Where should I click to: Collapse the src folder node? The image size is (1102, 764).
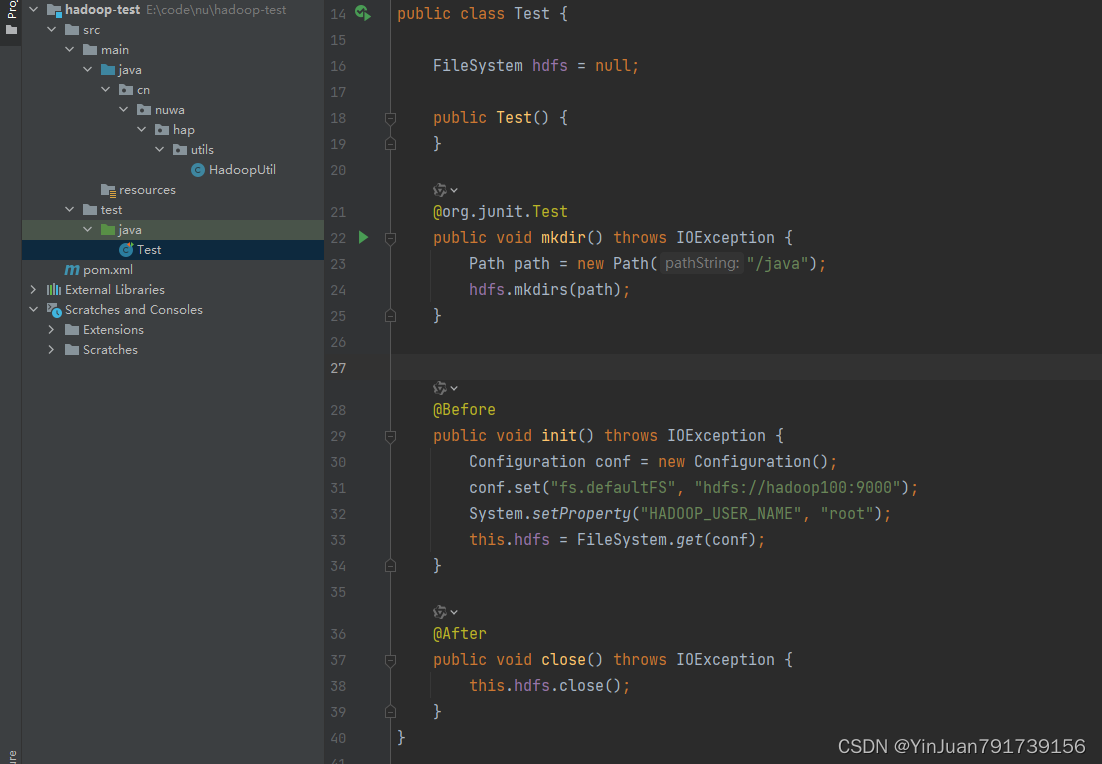click(x=52, y=29)
